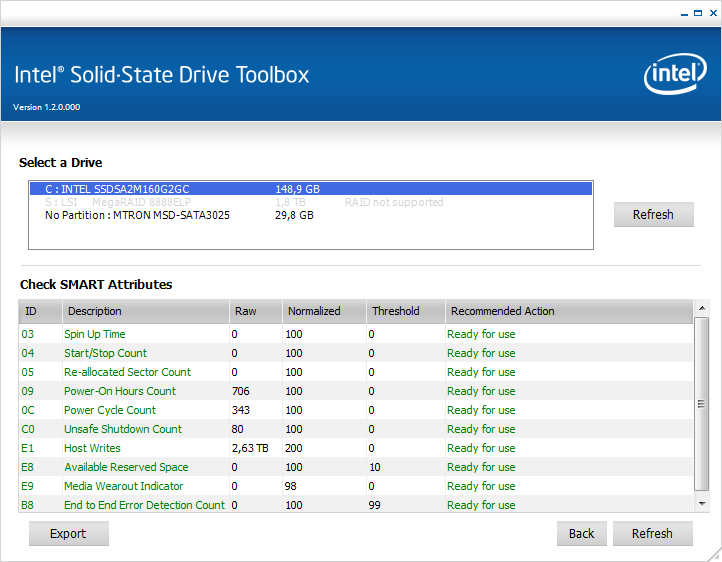722x562 pixels.
Task: Select the Host Writes row
Action: tap(355, 448)
